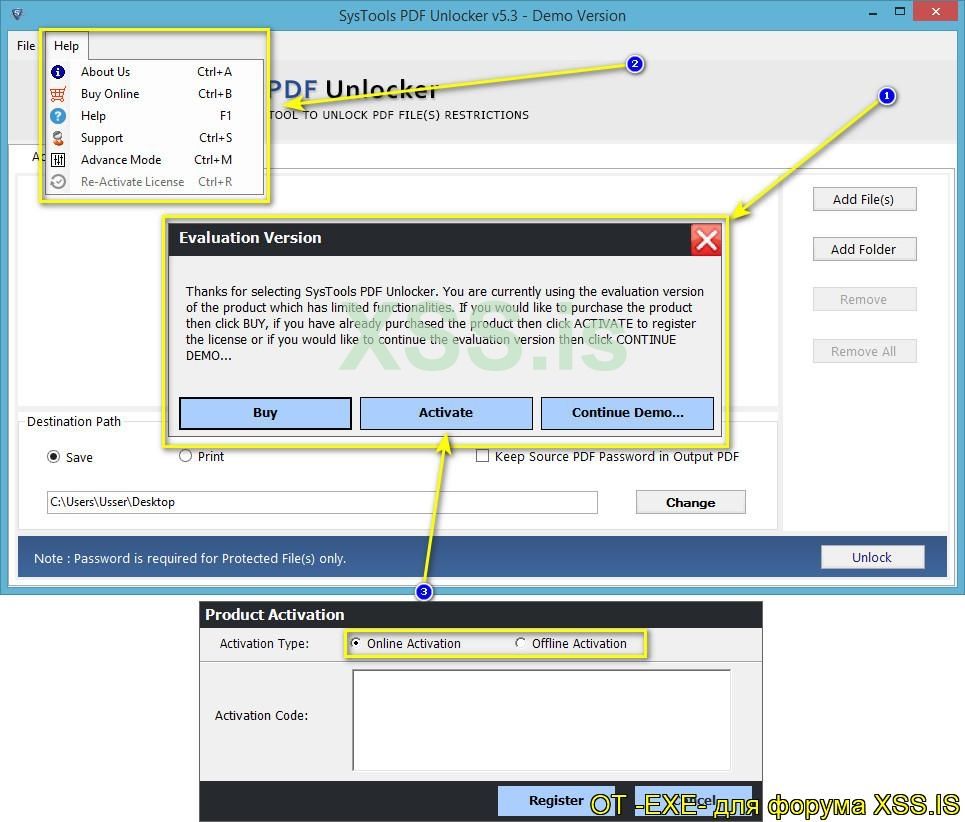
Task: Click the Remove button
Action: pyautogui.click(x=864, y=300)
